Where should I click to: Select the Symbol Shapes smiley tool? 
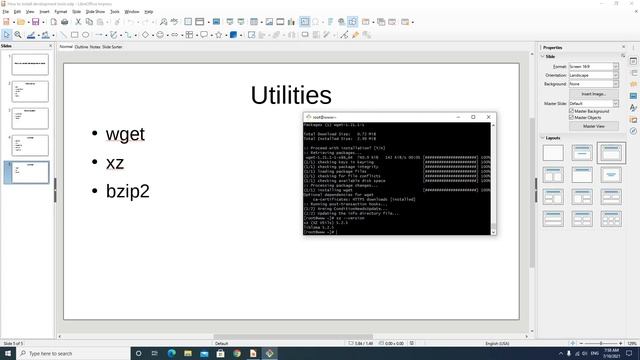(x=160, y=35)
